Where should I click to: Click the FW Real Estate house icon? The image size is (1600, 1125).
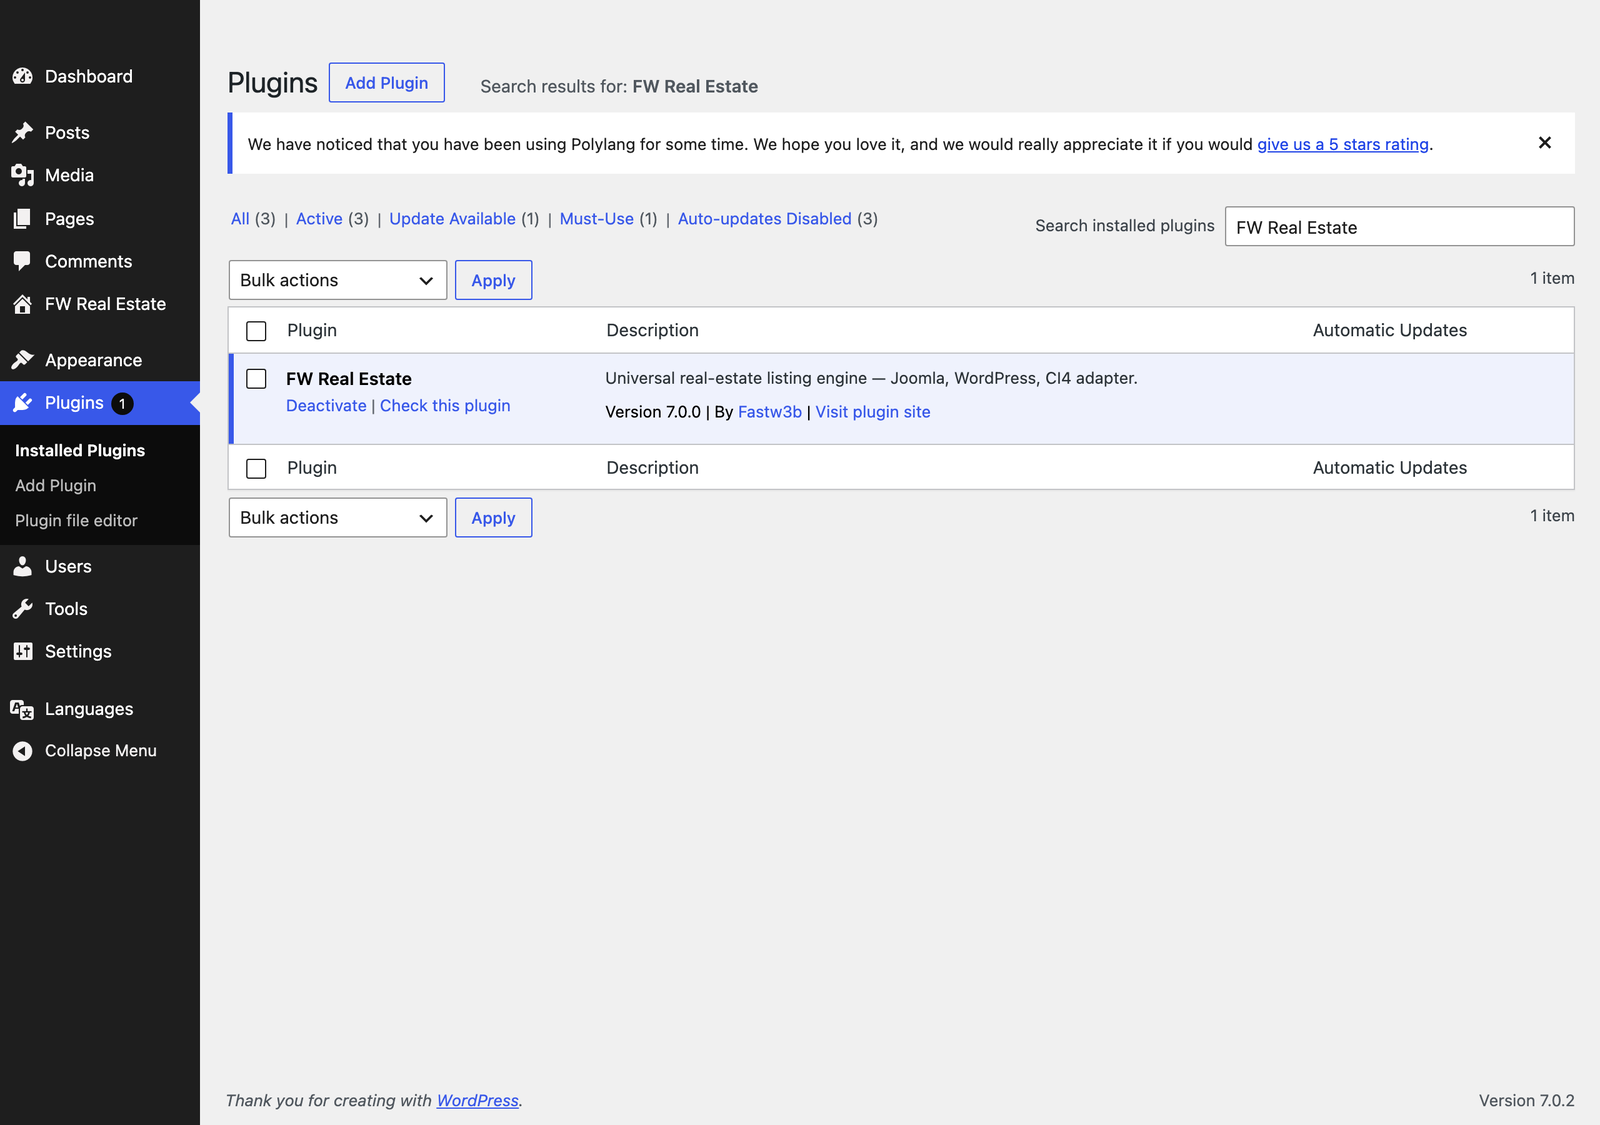click(x=23, y=304)
